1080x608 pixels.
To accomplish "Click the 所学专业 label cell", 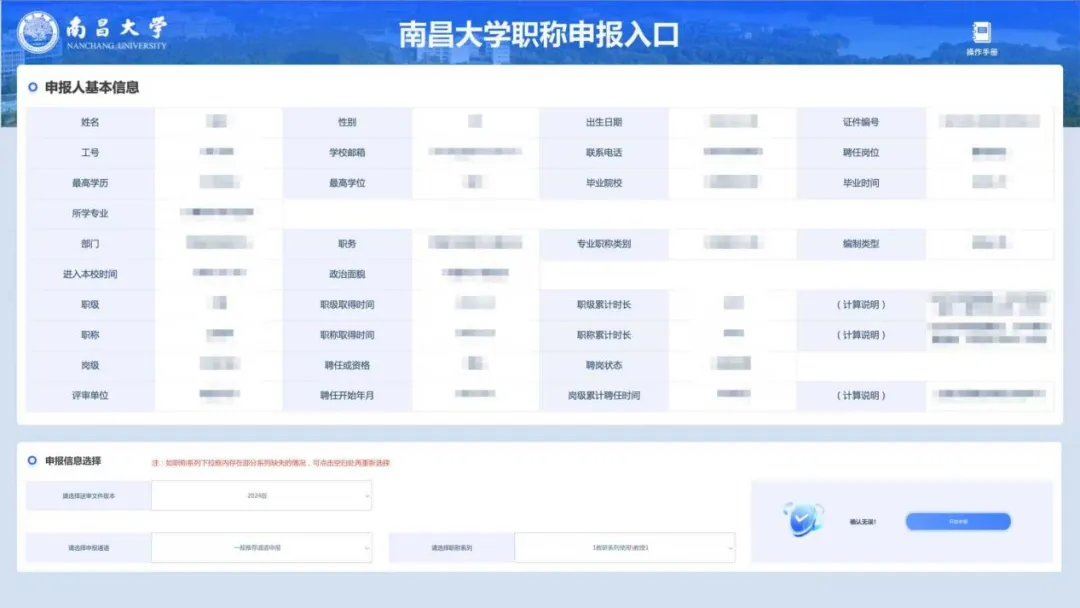I will point(90,213).
